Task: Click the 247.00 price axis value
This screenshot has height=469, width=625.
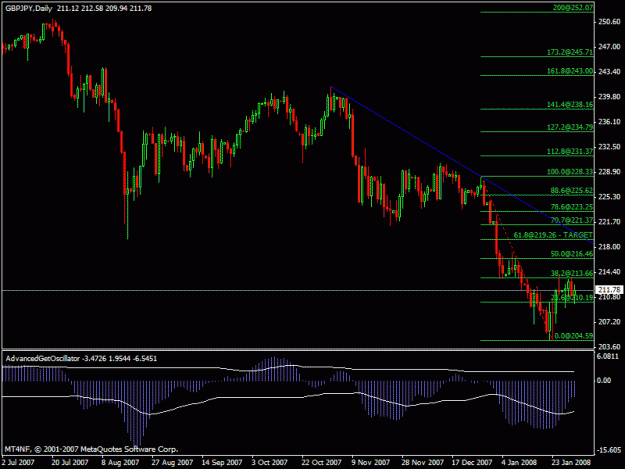Action: tap(609, 47)
